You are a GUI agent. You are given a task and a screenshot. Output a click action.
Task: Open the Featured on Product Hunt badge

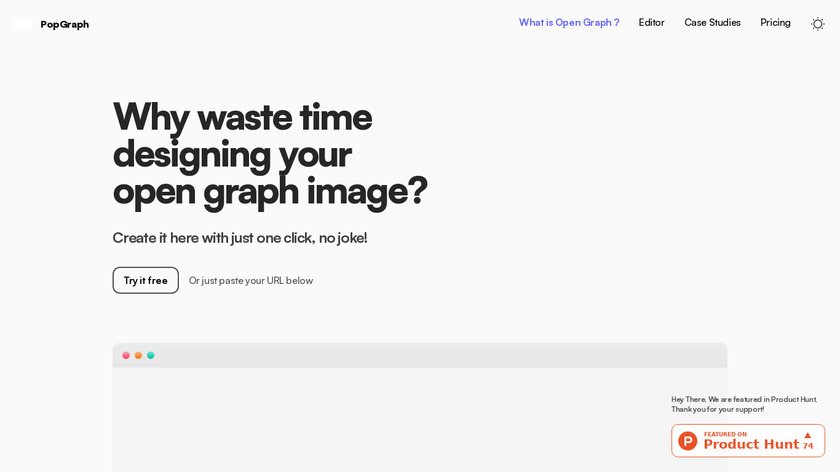pos(748,440)
